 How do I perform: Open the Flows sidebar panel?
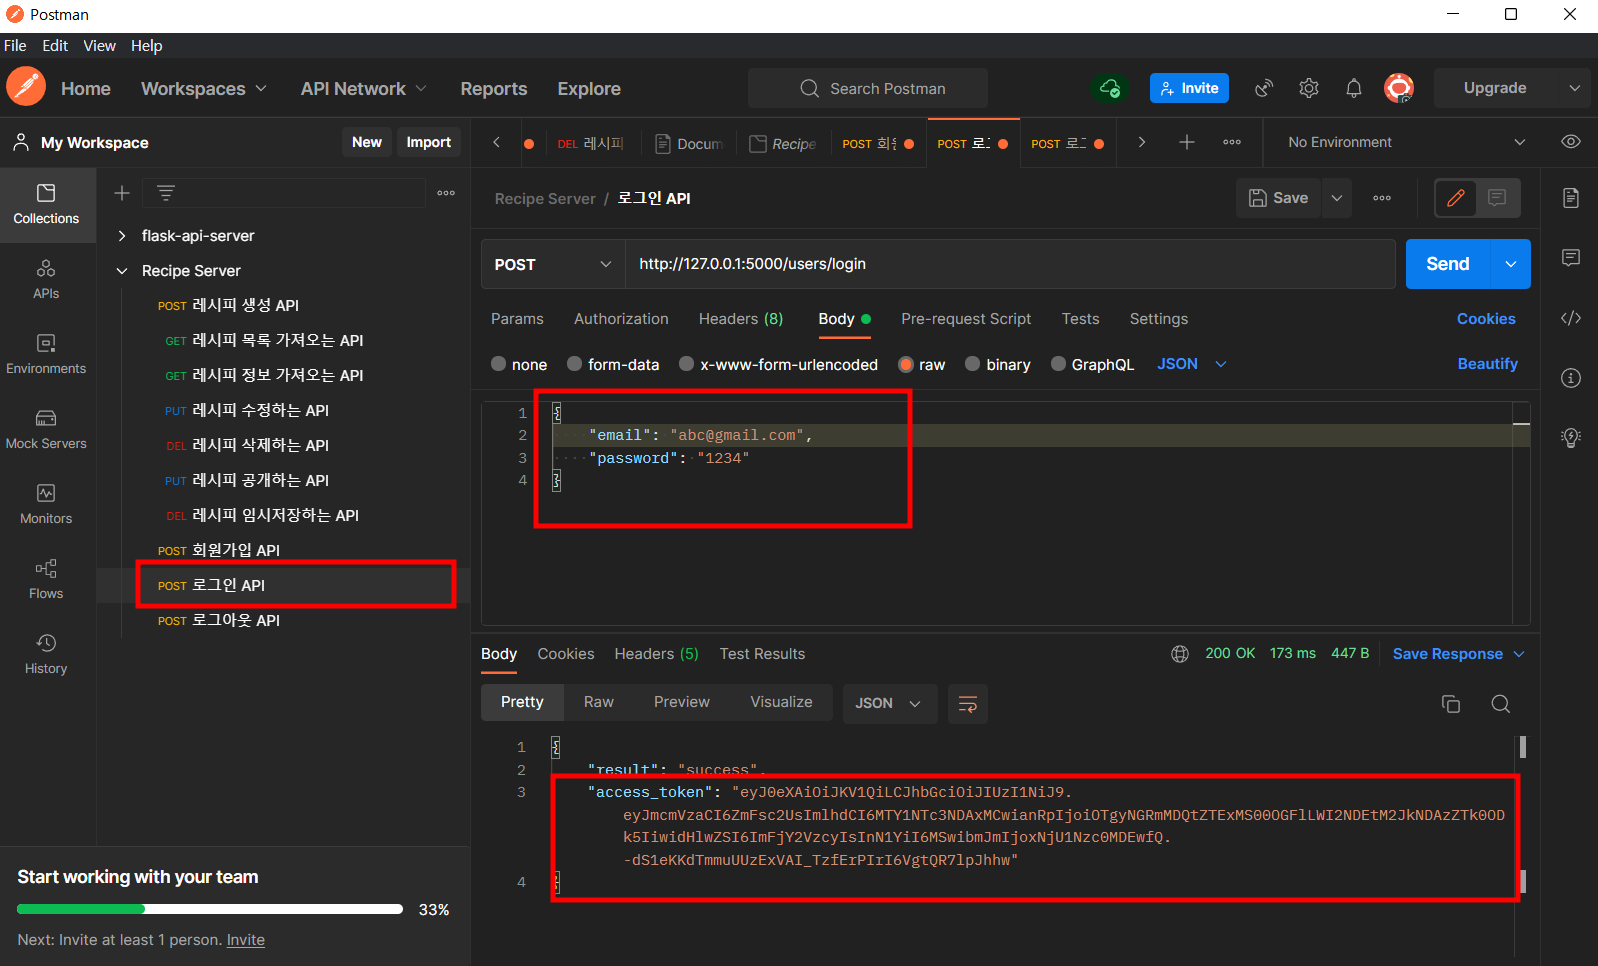point(46,579)
